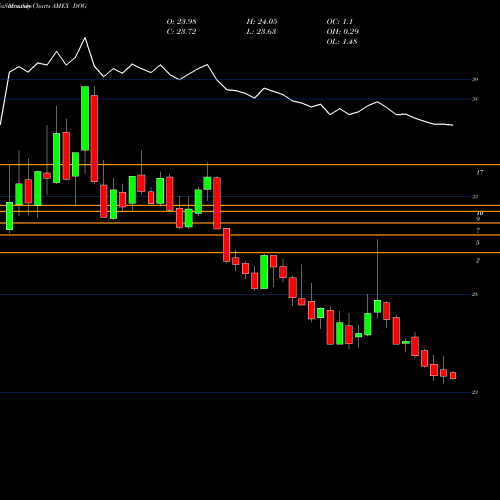Click the 'OL: 1.48' reading

pyautogui.click(x=342, y=42)
